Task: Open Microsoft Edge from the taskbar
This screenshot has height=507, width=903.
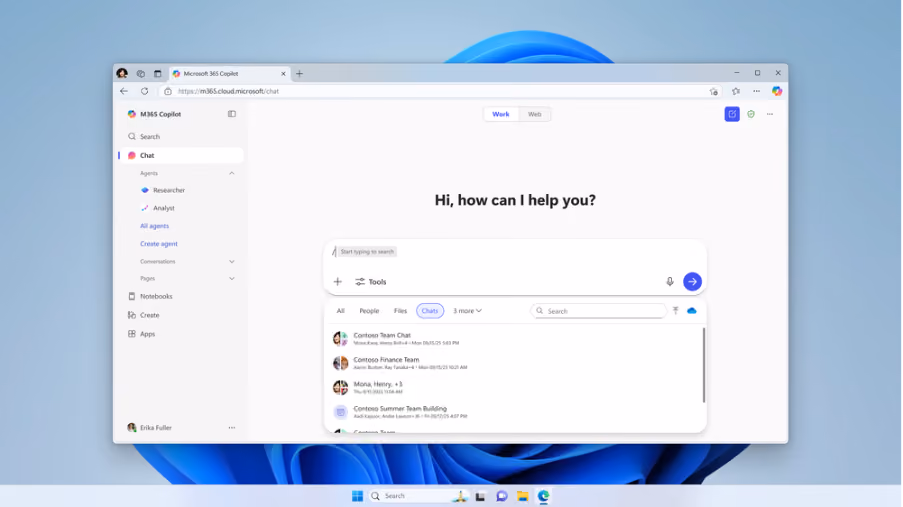Action: [x=543, y=496]
